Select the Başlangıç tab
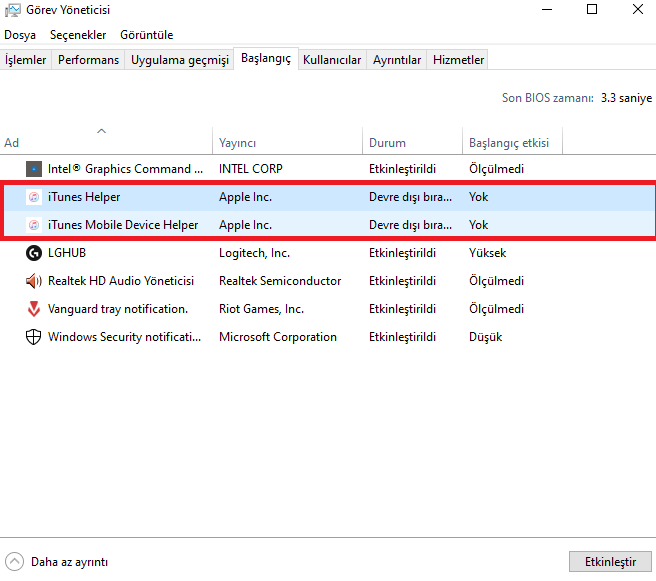Screen dimensions: 656x581 266,59
